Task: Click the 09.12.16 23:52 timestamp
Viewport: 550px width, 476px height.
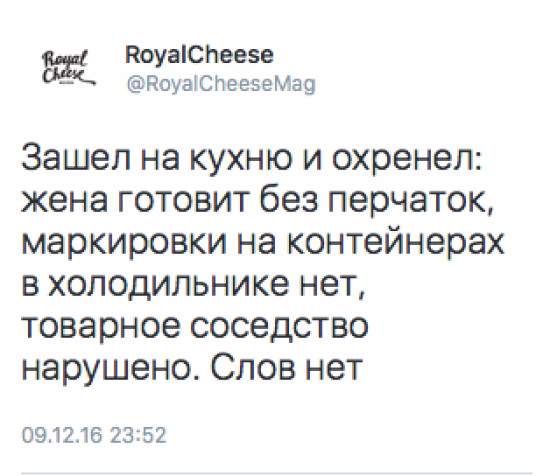Action: click(x=94, y=435)
